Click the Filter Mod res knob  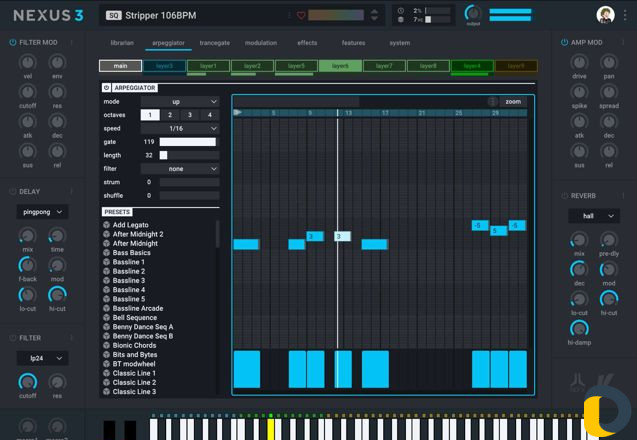coord(57,92)
